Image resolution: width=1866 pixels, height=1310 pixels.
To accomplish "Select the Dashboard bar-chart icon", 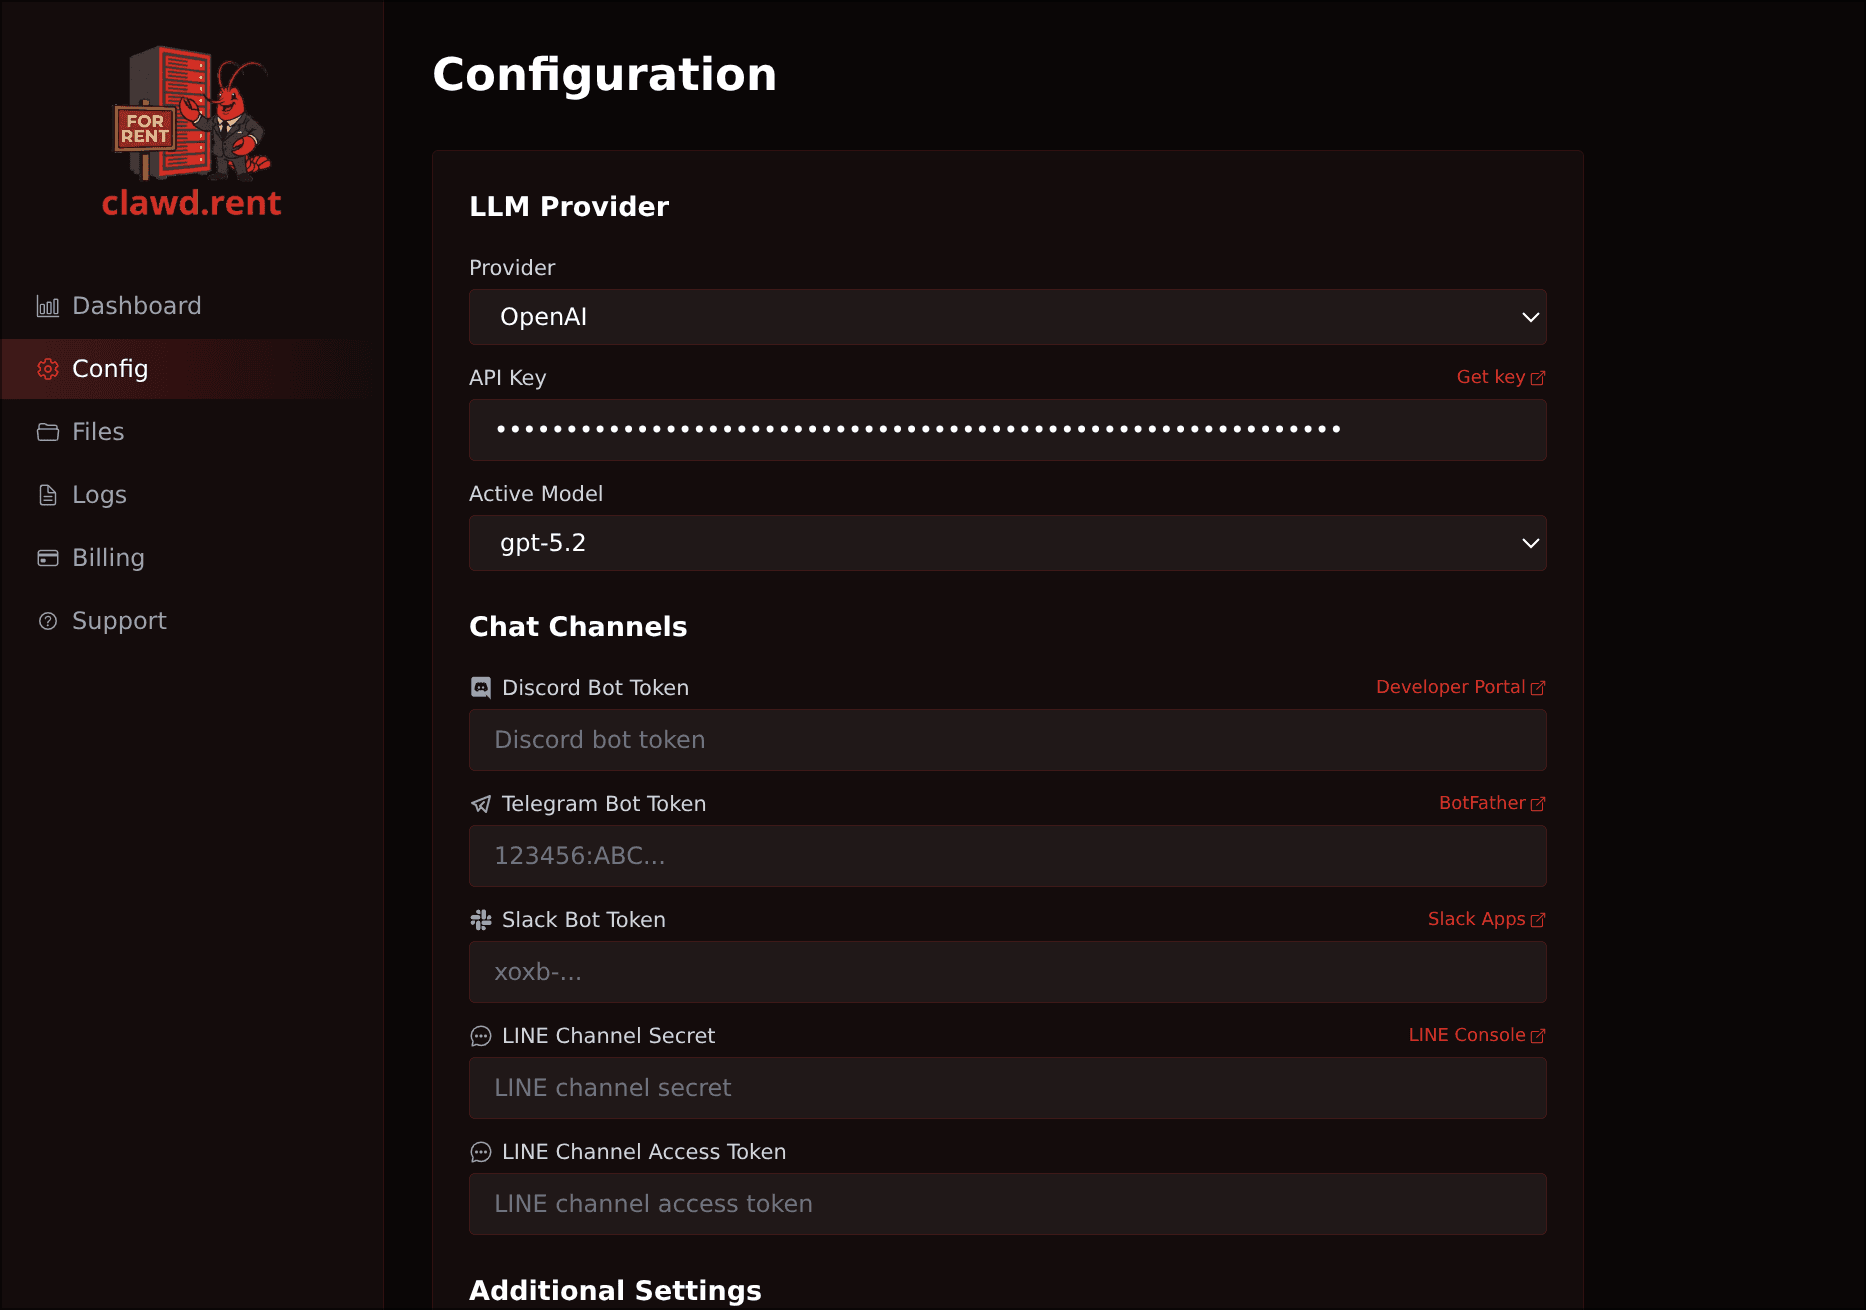I will click(x=47, y=306).
